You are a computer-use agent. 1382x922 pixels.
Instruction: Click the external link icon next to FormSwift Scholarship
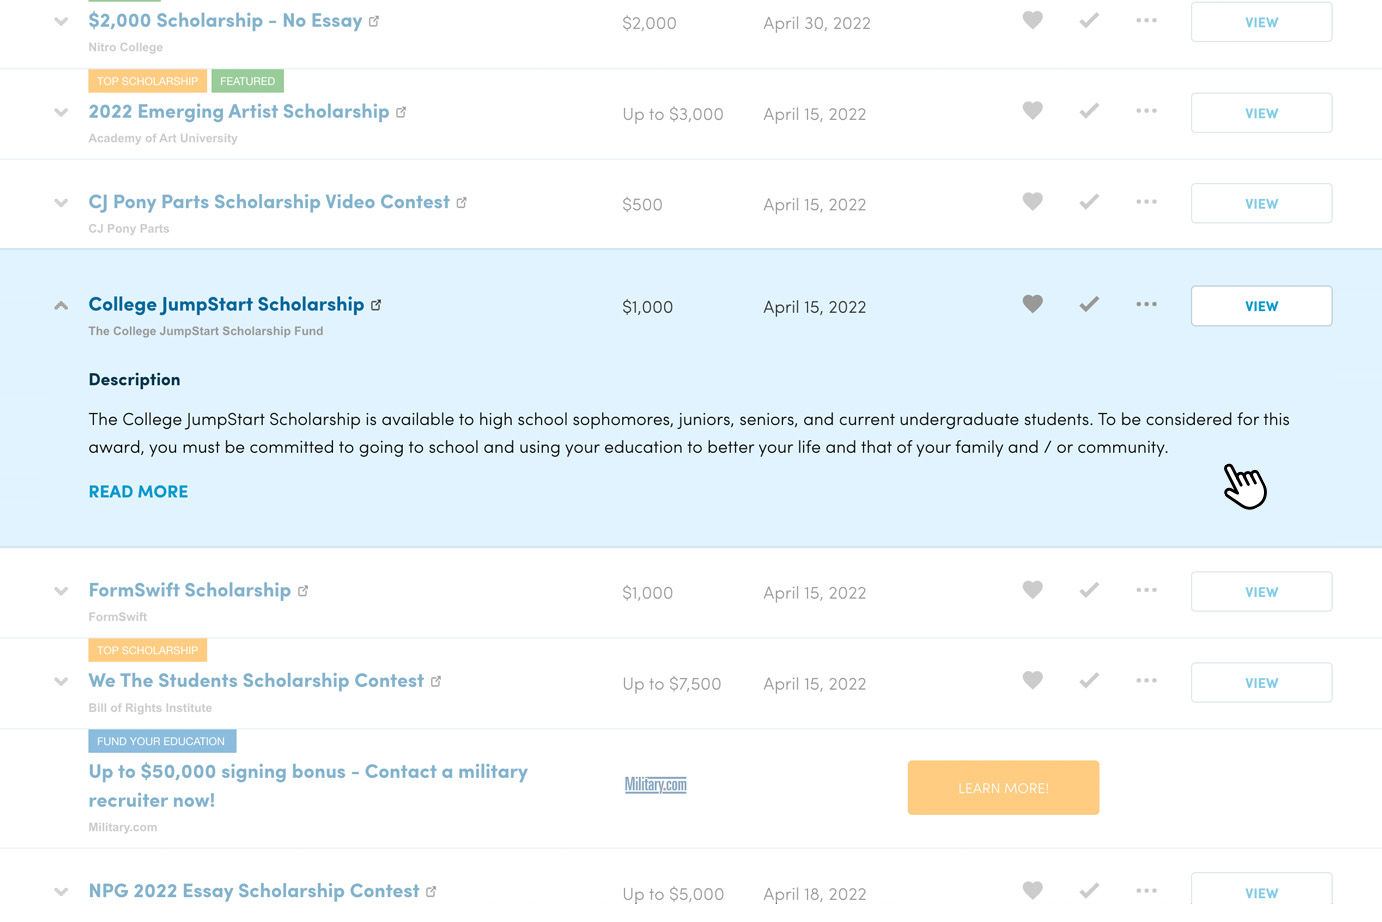[303, 589]
